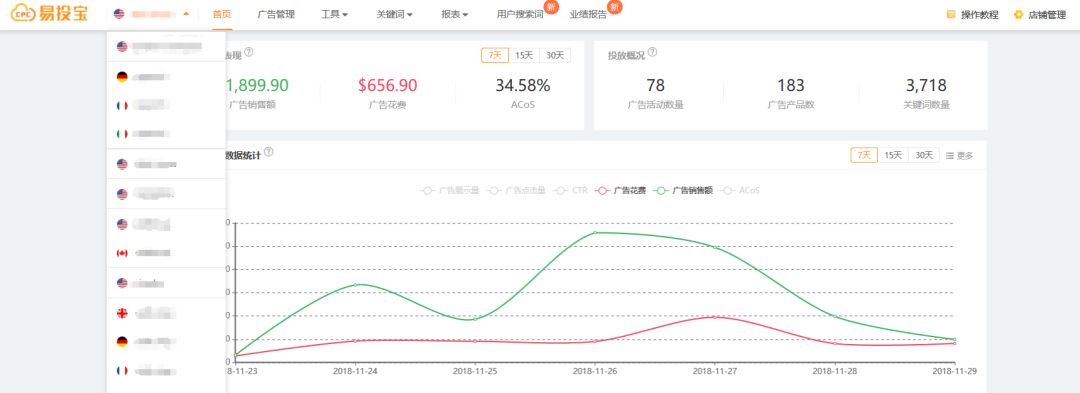The height and width of the screenshot is (393, 1080).
Task: Click the 更多 button on the chart
Action: click(x=959, y=156)
